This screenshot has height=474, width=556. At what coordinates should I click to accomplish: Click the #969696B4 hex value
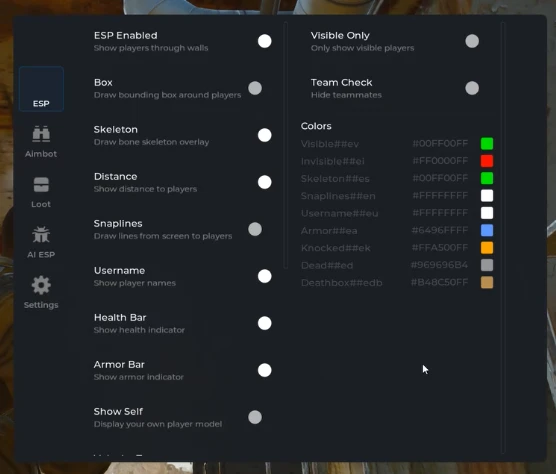point(439,265)
